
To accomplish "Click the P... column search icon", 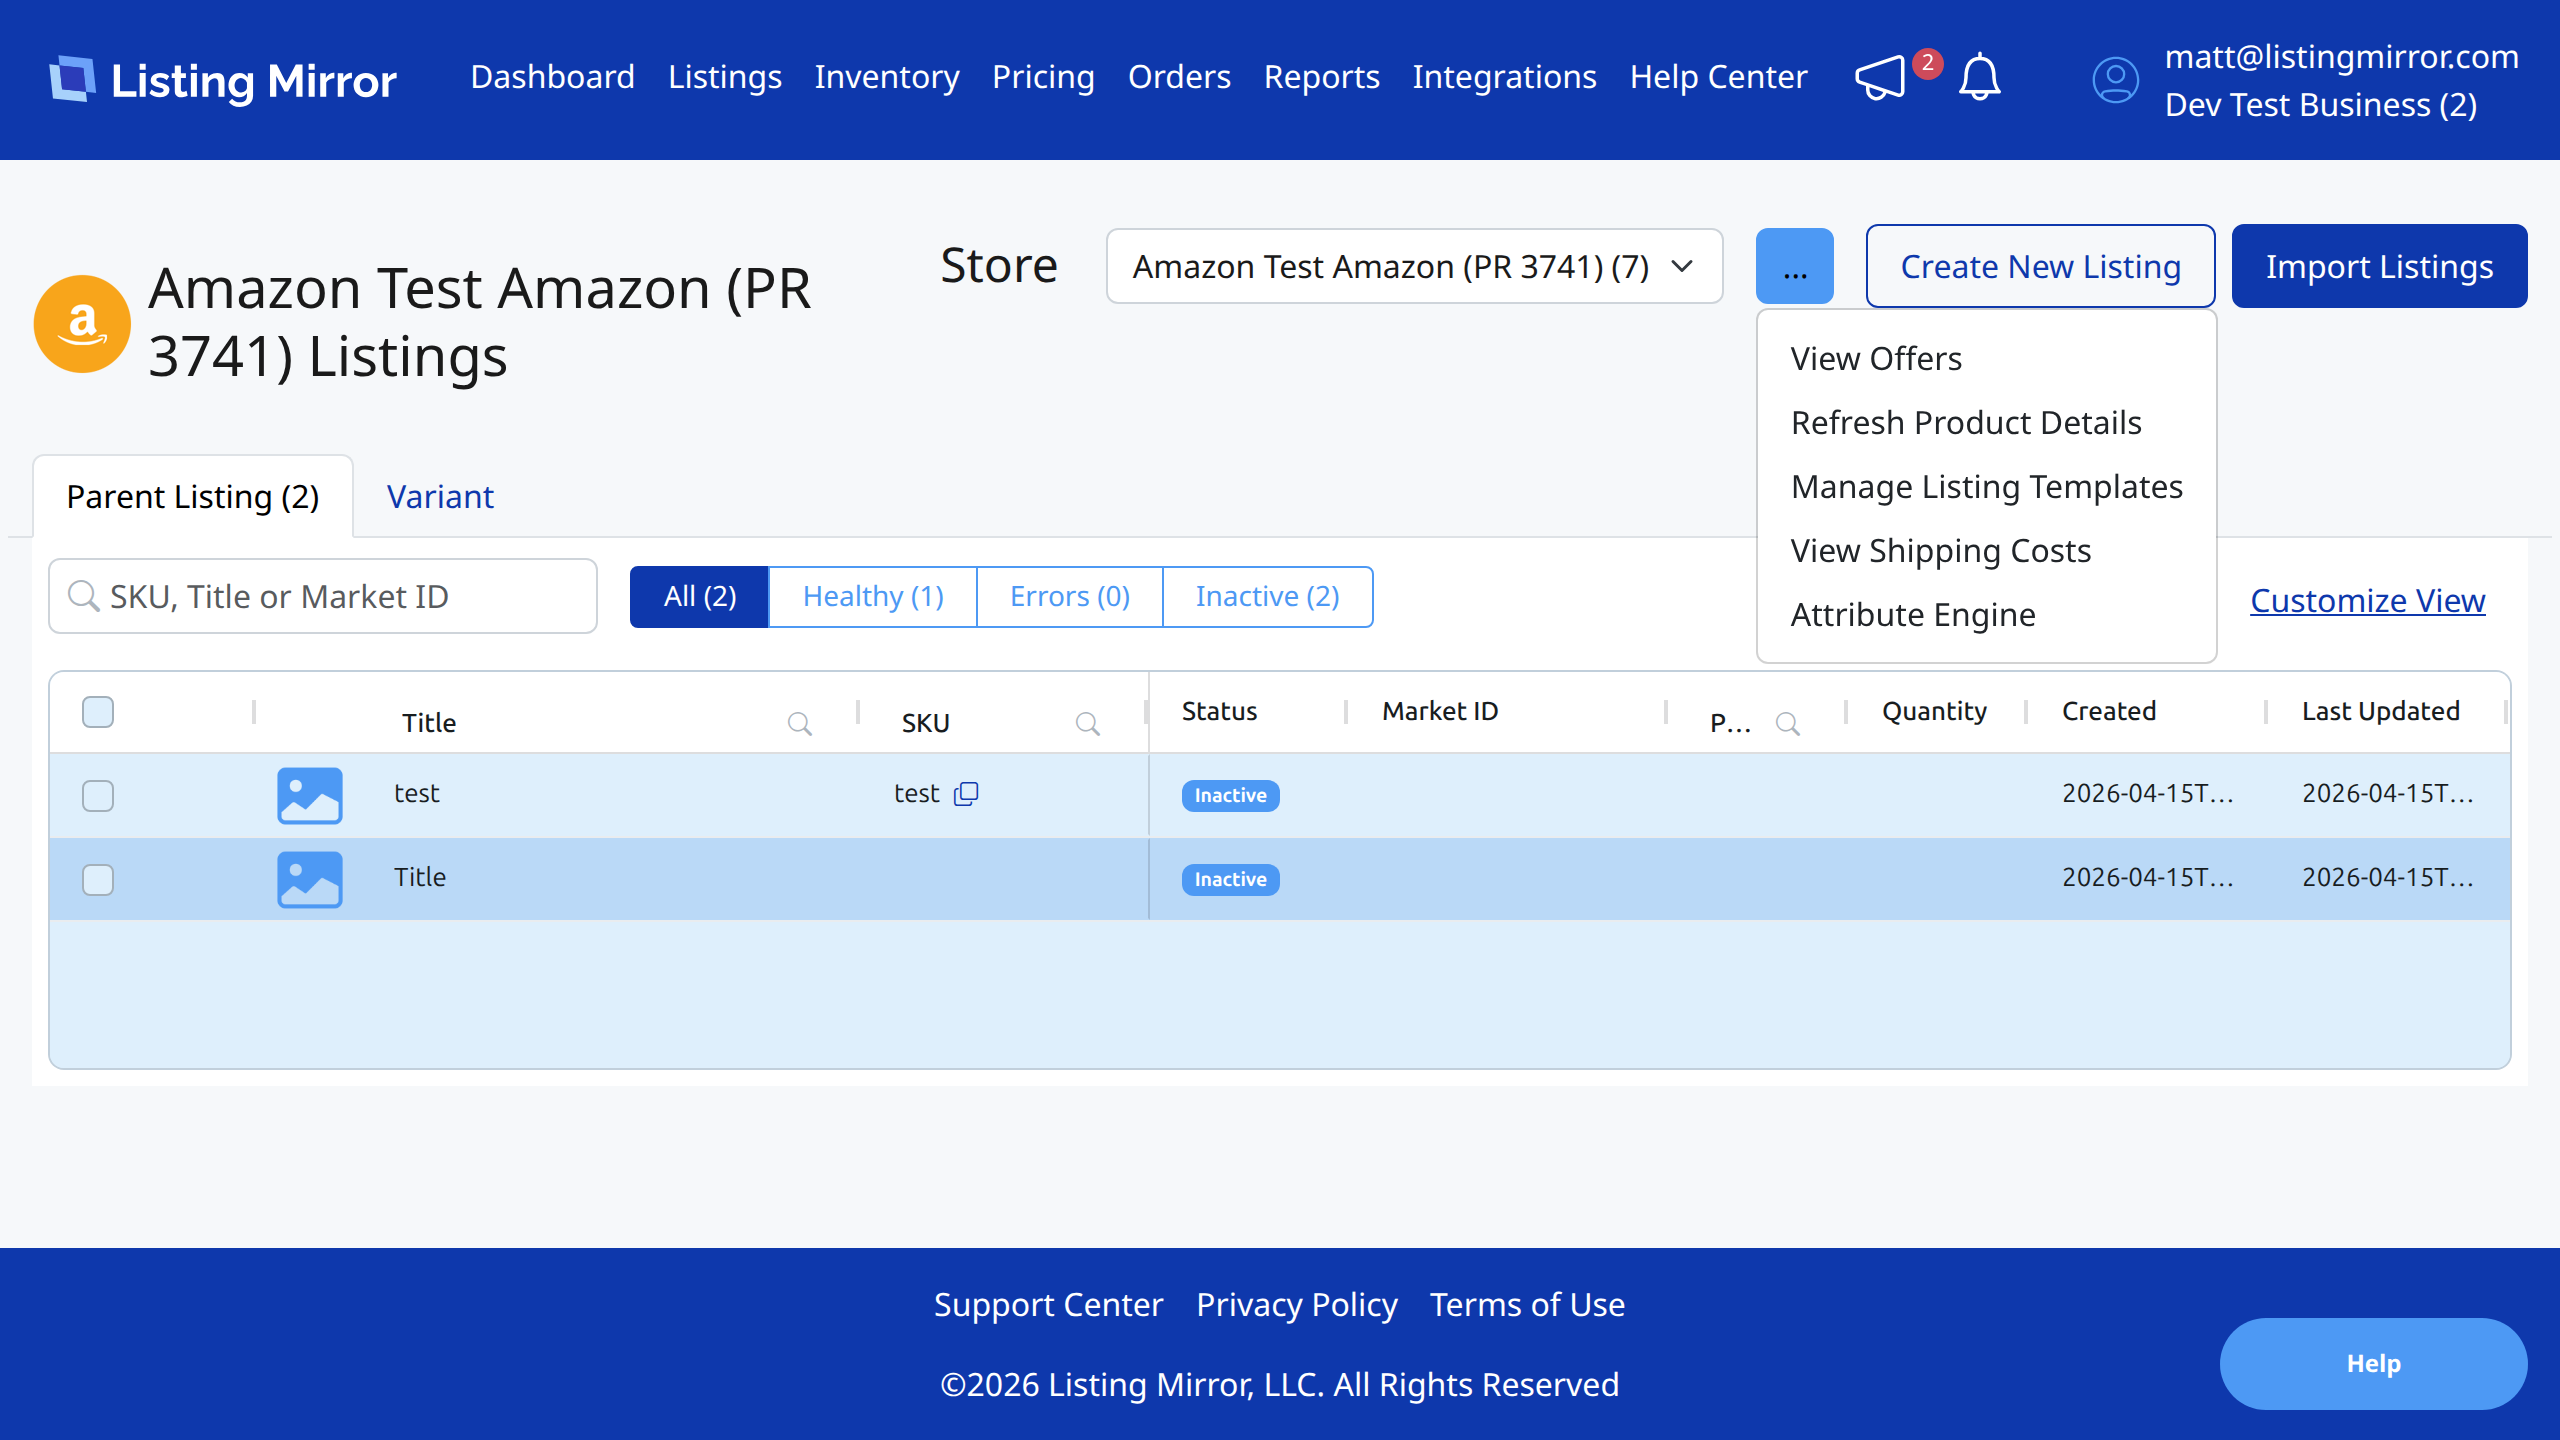I will click(1787, 723).
